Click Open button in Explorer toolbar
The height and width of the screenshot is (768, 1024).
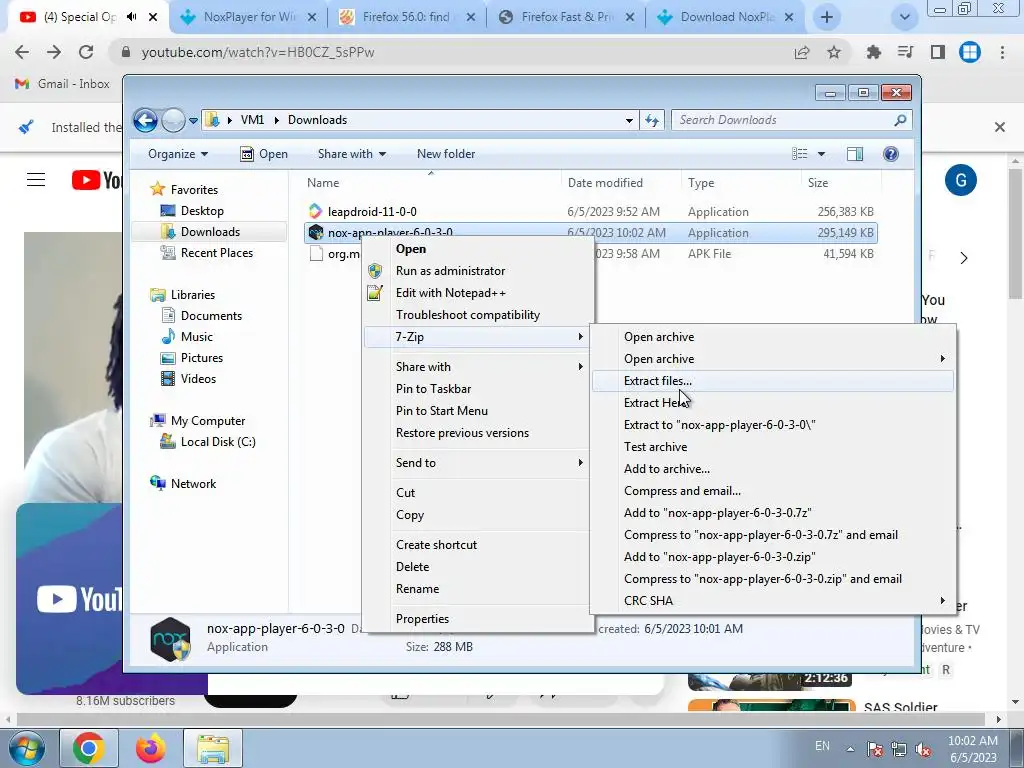click(x=264, y=154)
